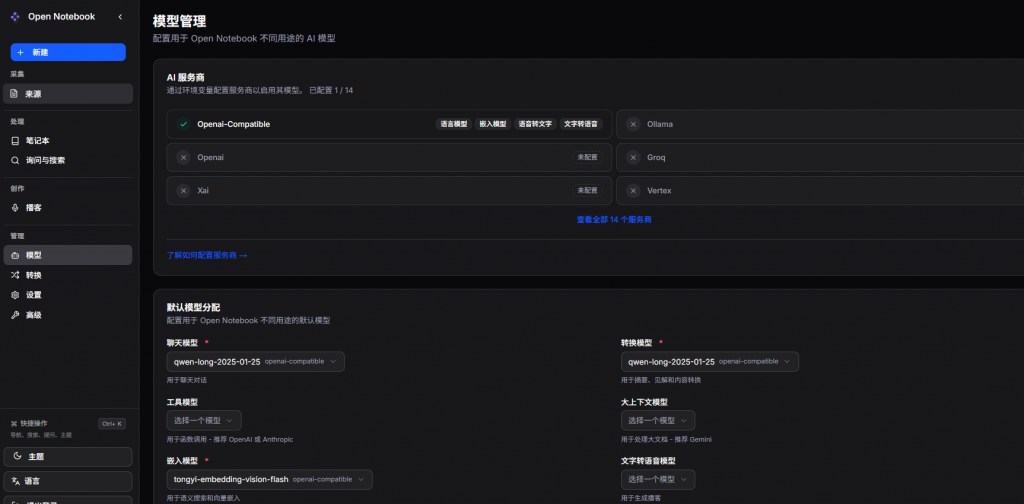Click the 转换 shuffle icon
This screenshot has width=1024, height=504.
point(15,276)
